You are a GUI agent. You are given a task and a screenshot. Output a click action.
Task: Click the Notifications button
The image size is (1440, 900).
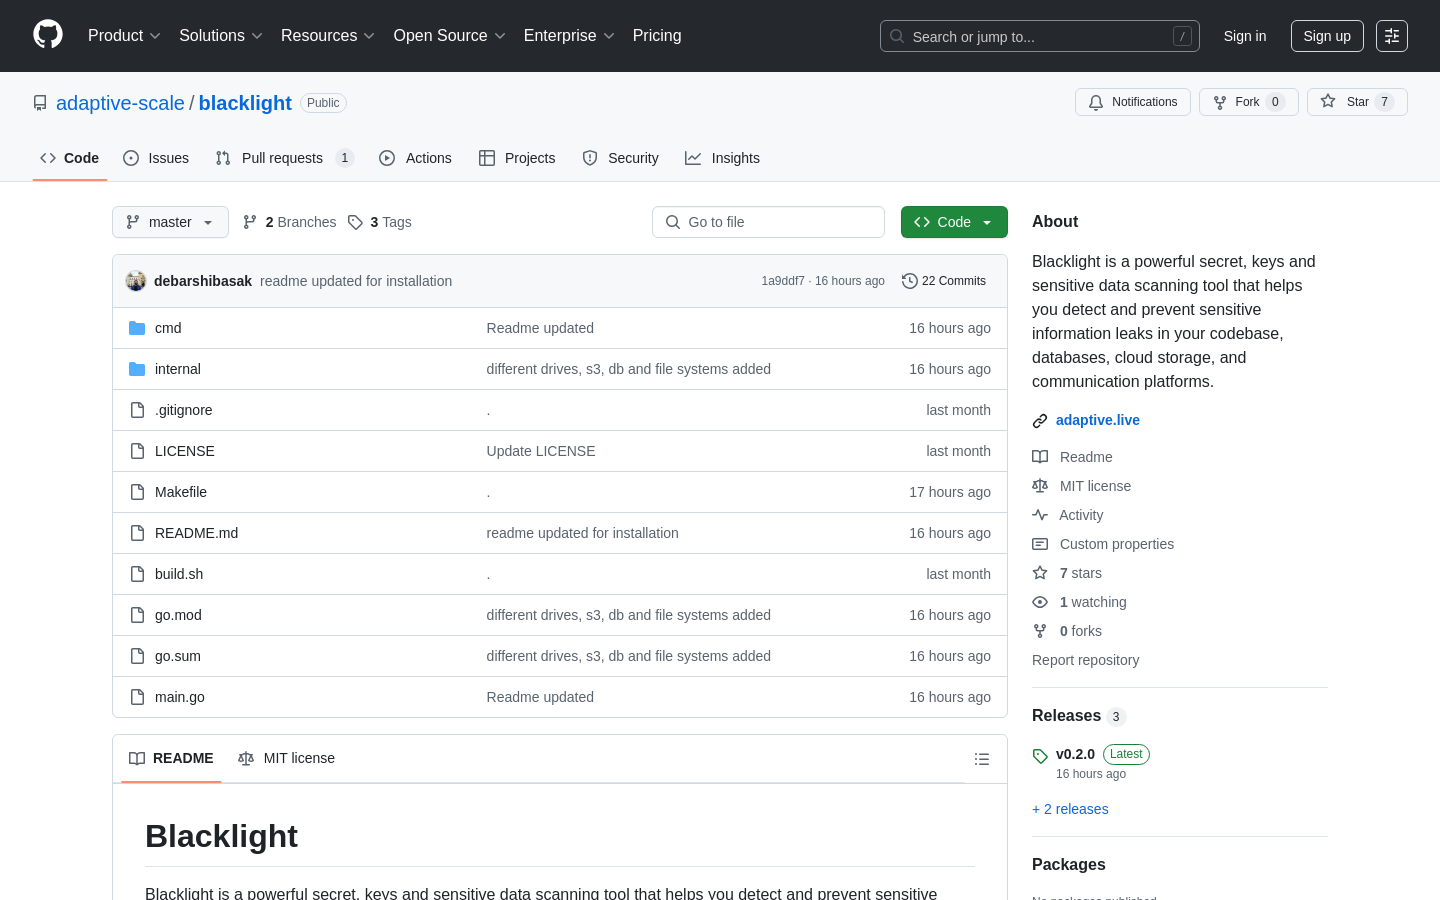pyautogui.click(x=1133, y=102)
